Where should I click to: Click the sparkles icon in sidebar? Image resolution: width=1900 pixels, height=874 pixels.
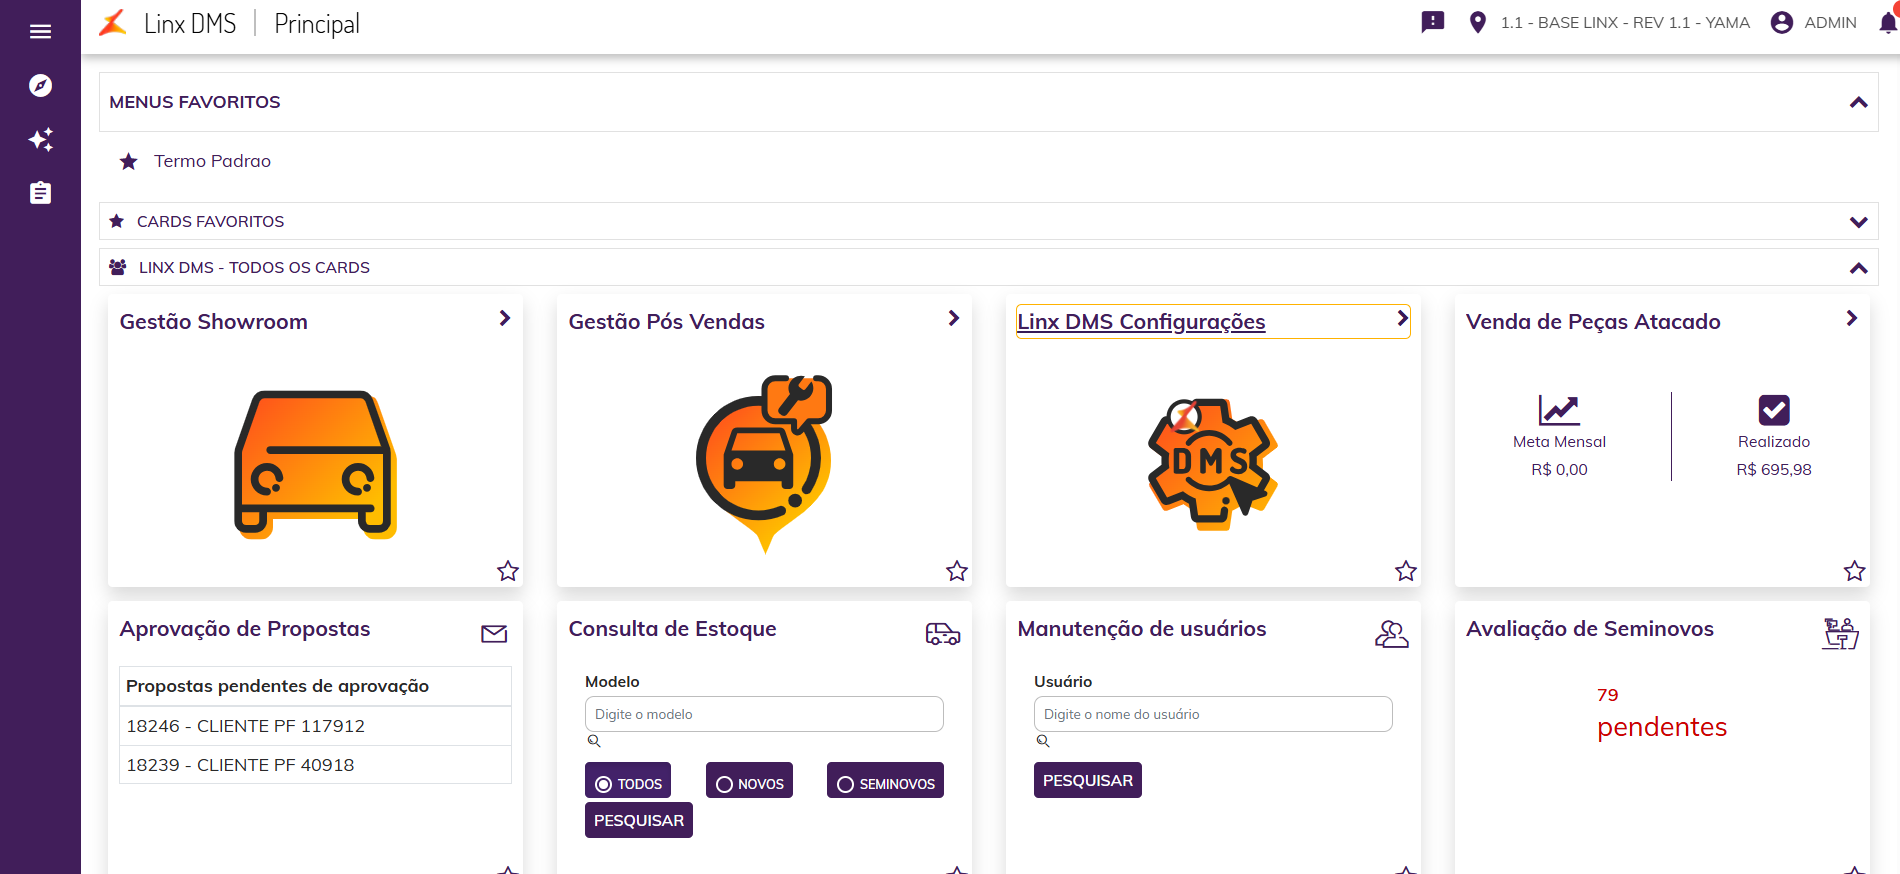point(40,139)
